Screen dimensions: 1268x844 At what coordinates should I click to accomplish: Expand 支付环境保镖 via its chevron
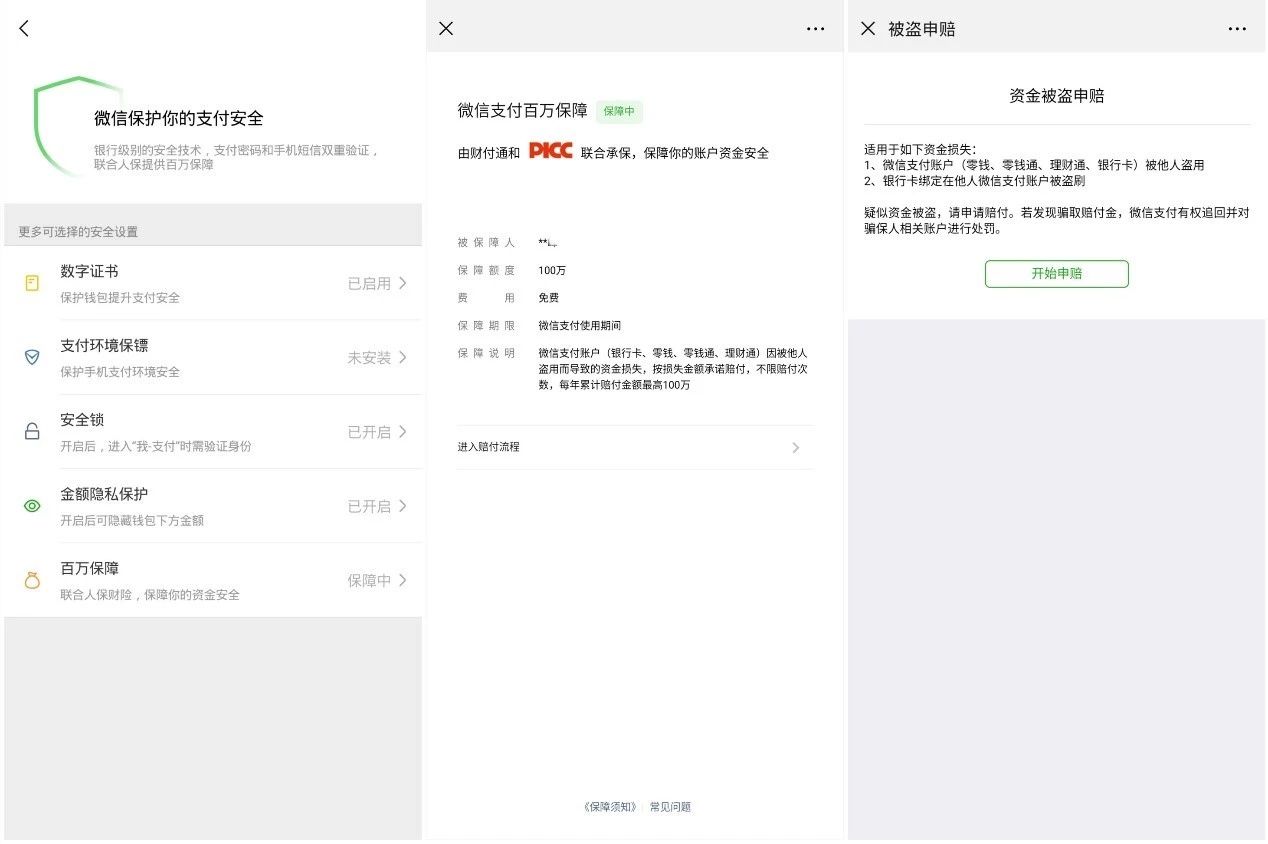click(x=403, y=357)
